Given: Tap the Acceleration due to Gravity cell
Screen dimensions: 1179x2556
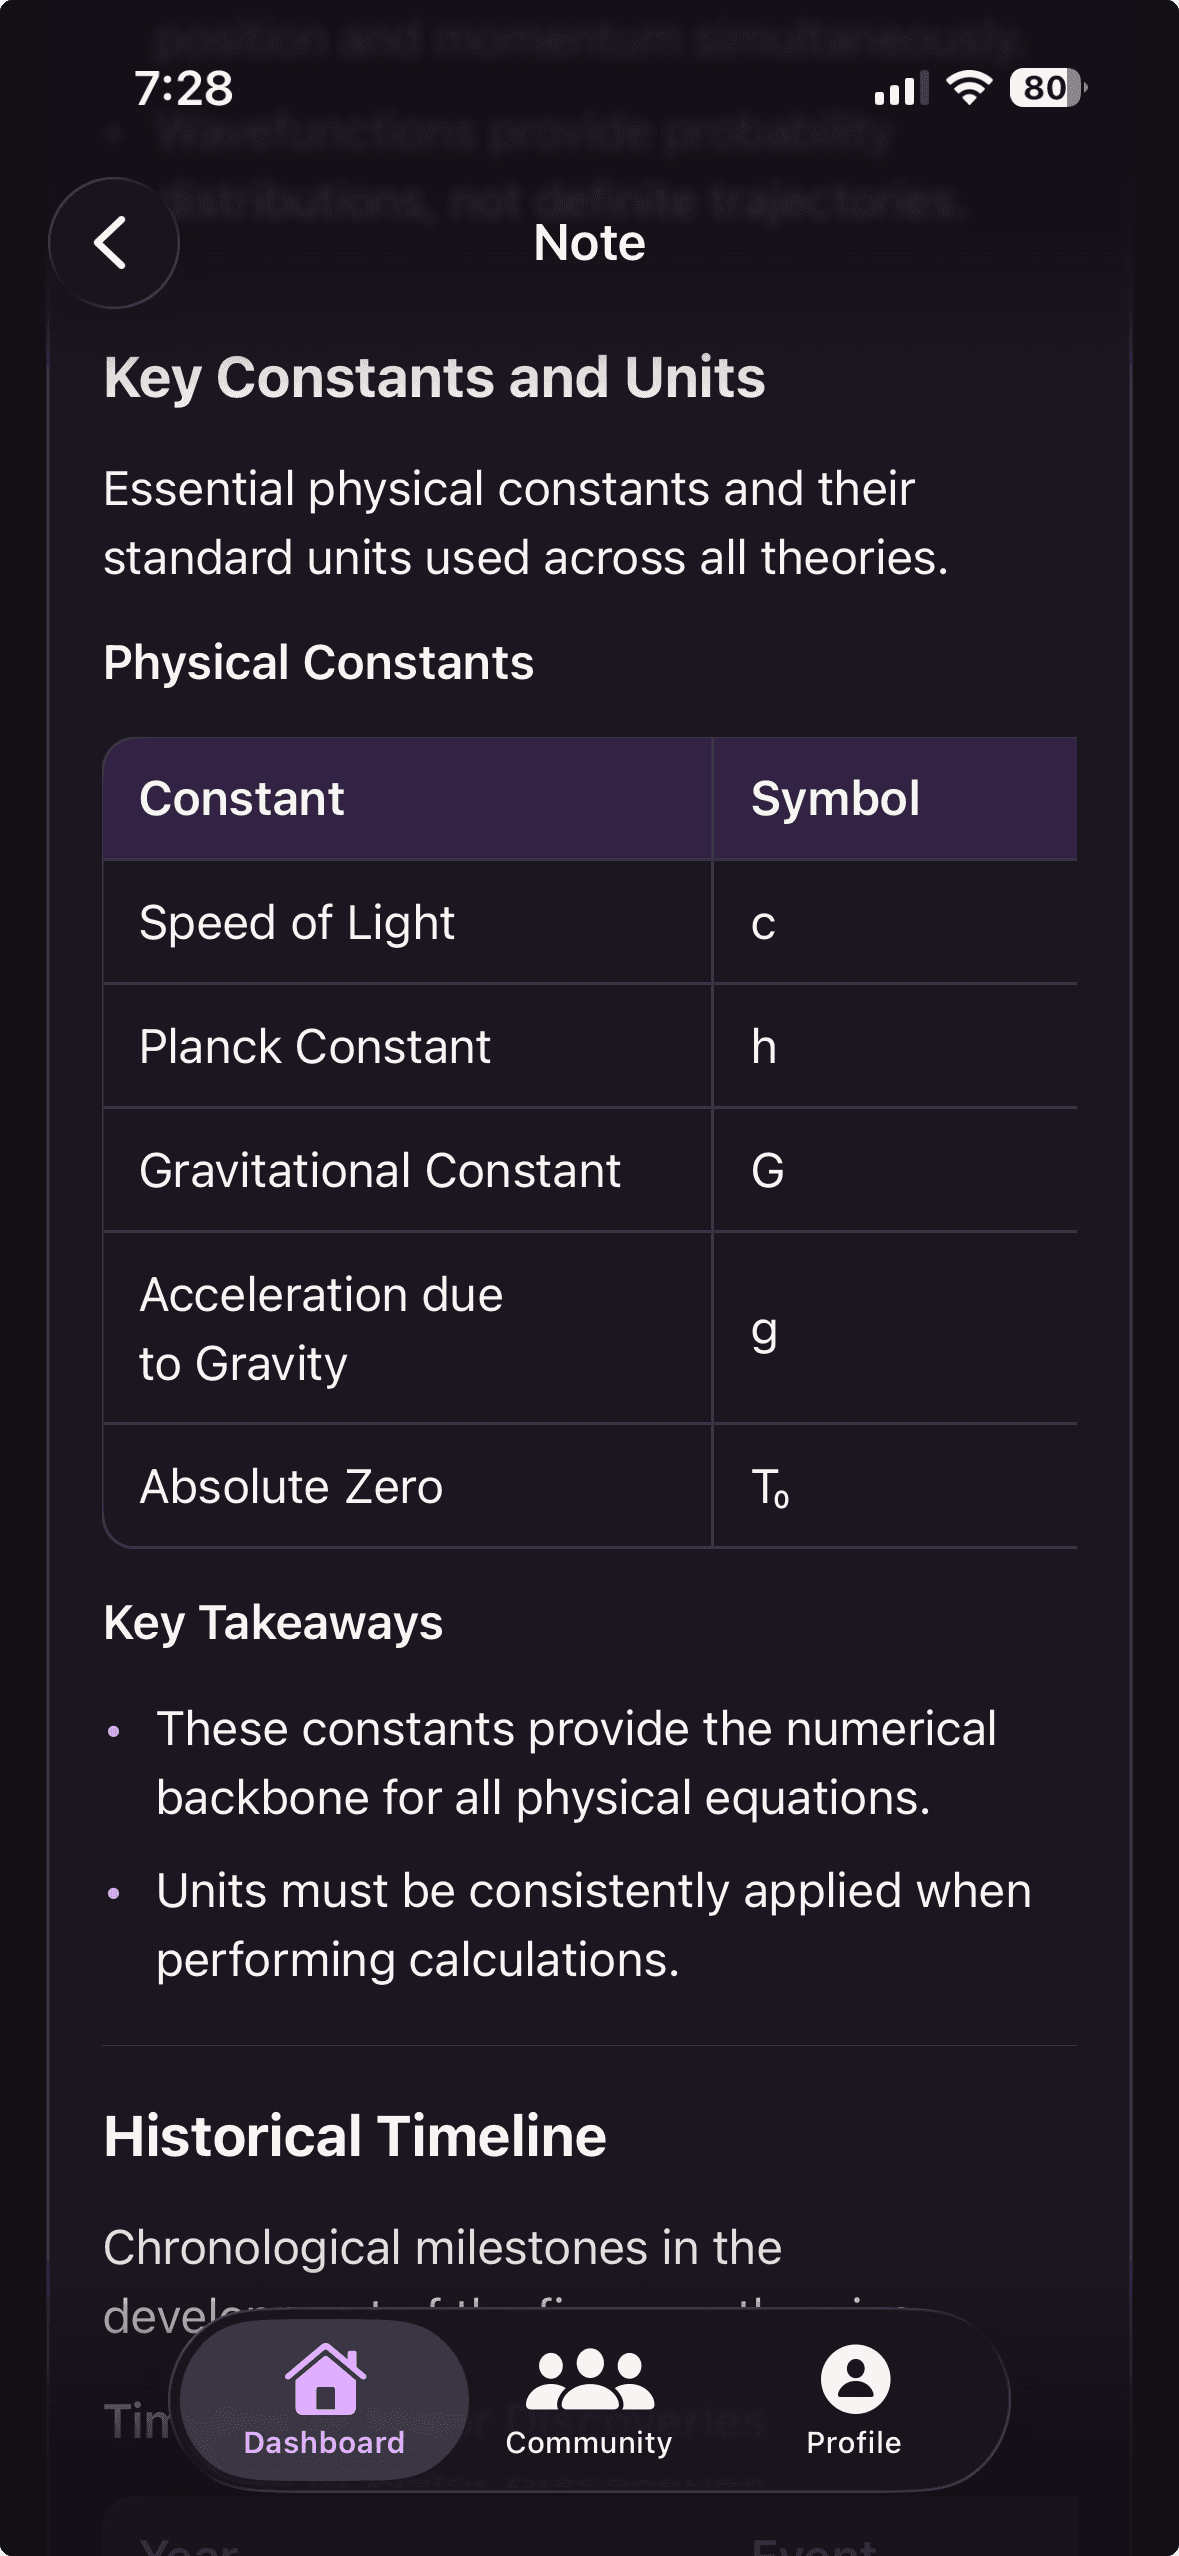Looking at the screenshot, I should 407,1328.
